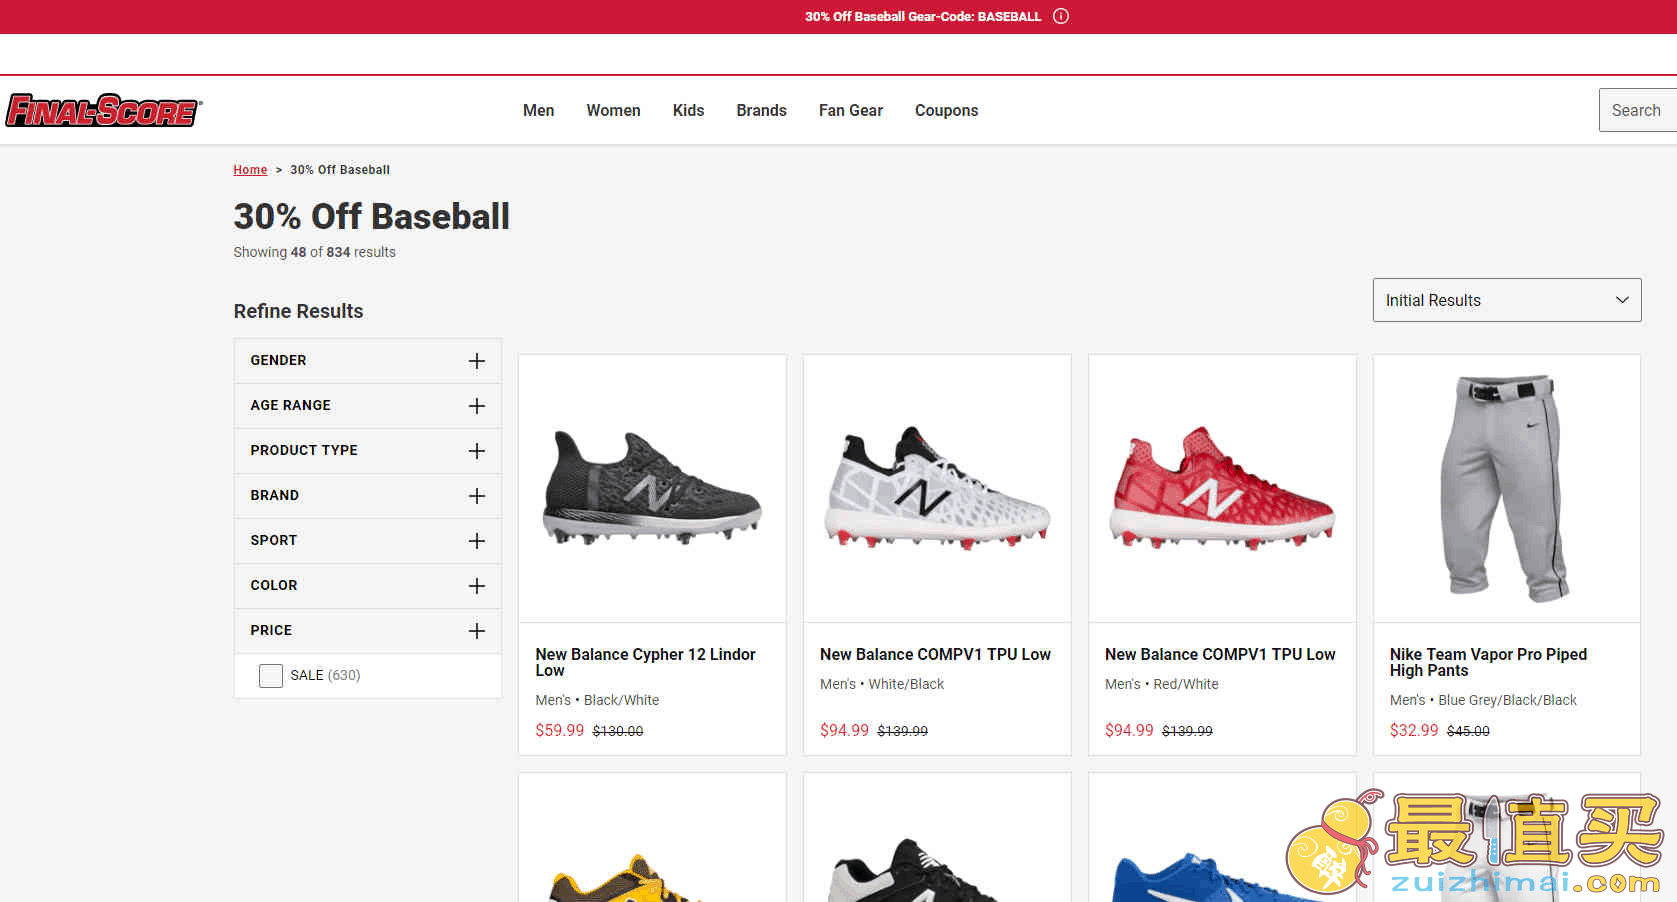The width and height of the screenshot is (1677, 902).
Task: Click the COLOR filter label
Action: 273,585
